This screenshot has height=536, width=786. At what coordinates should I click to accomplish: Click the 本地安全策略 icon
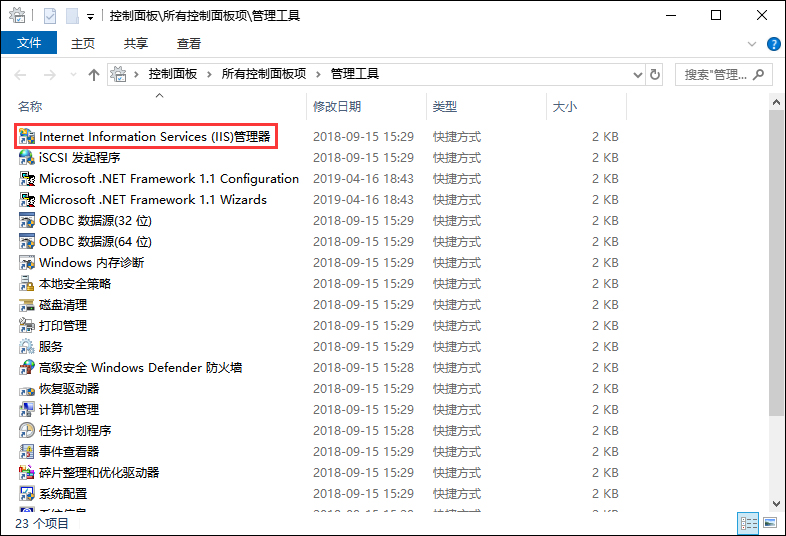tap(27, 284)
